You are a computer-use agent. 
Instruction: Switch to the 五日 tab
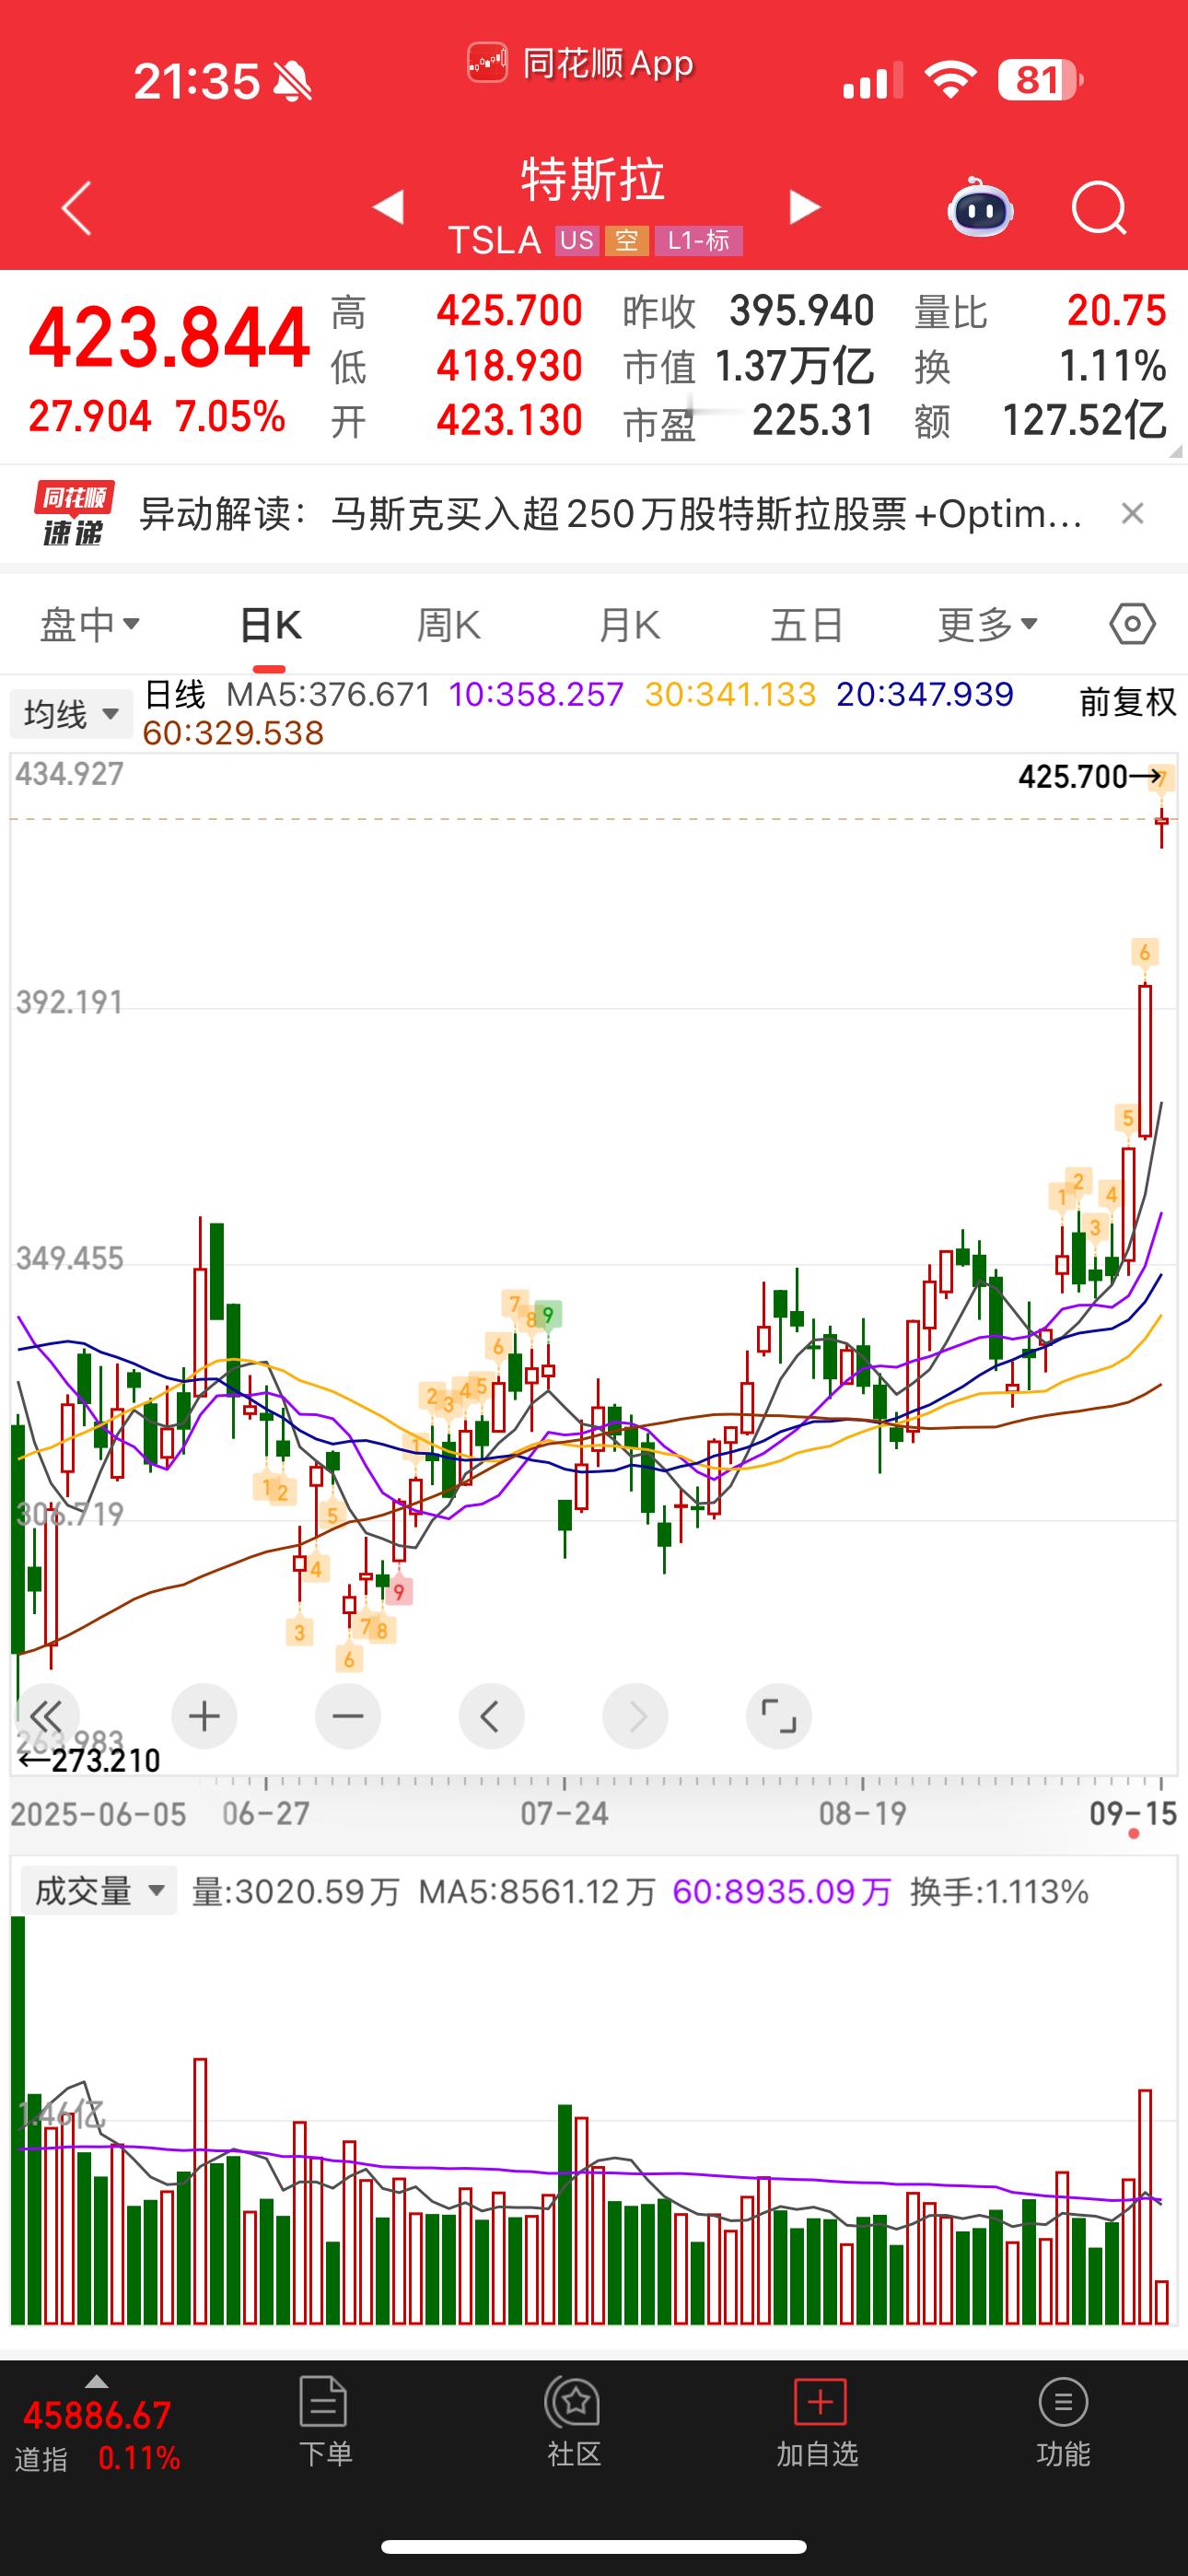click(807, 625)
